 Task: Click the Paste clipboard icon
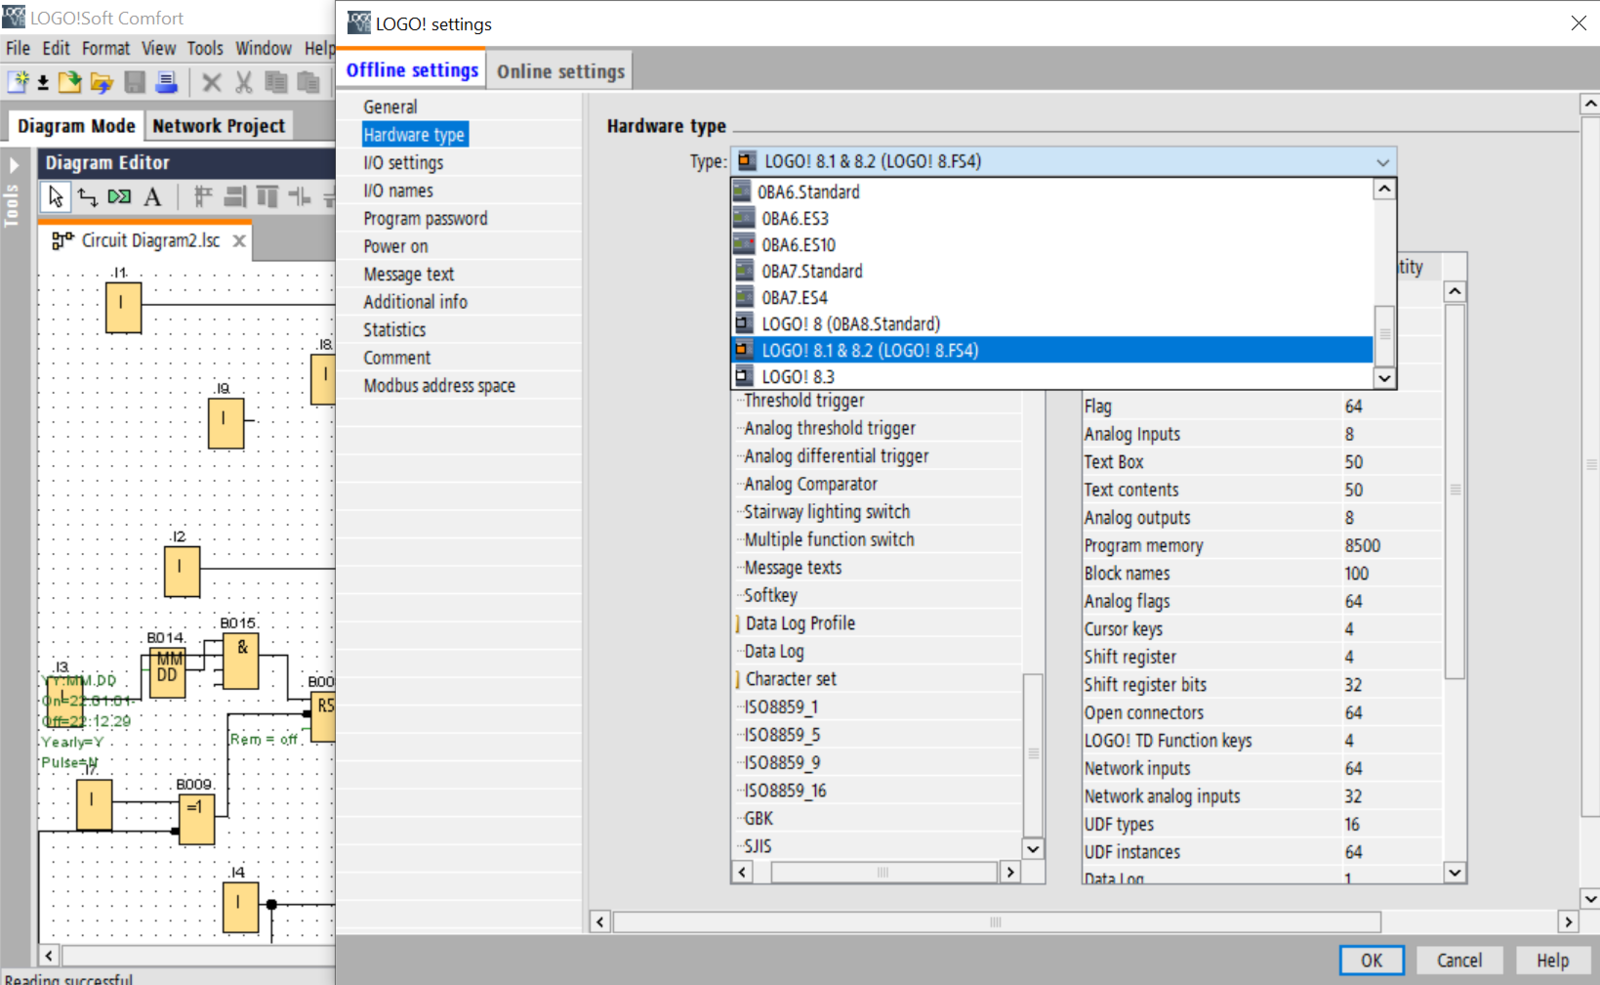coord(309,82)
